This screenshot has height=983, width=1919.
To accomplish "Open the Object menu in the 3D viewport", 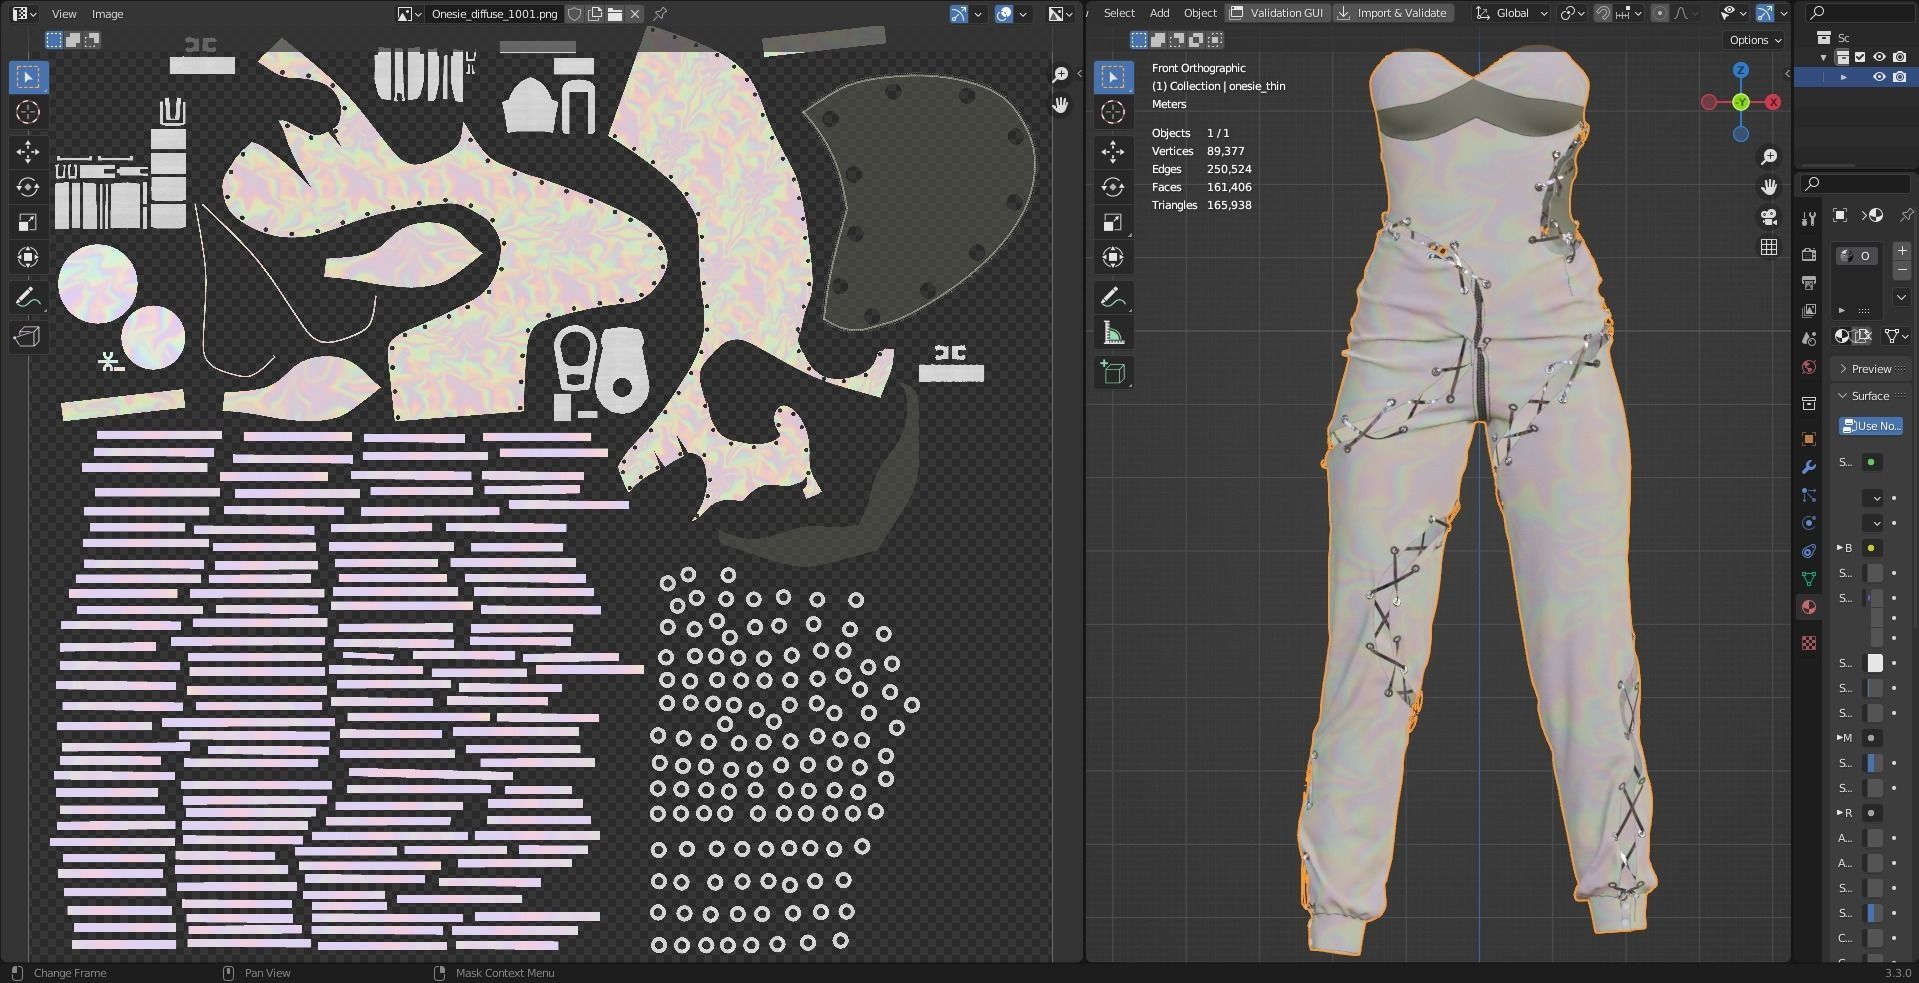I will (1200, 13).
